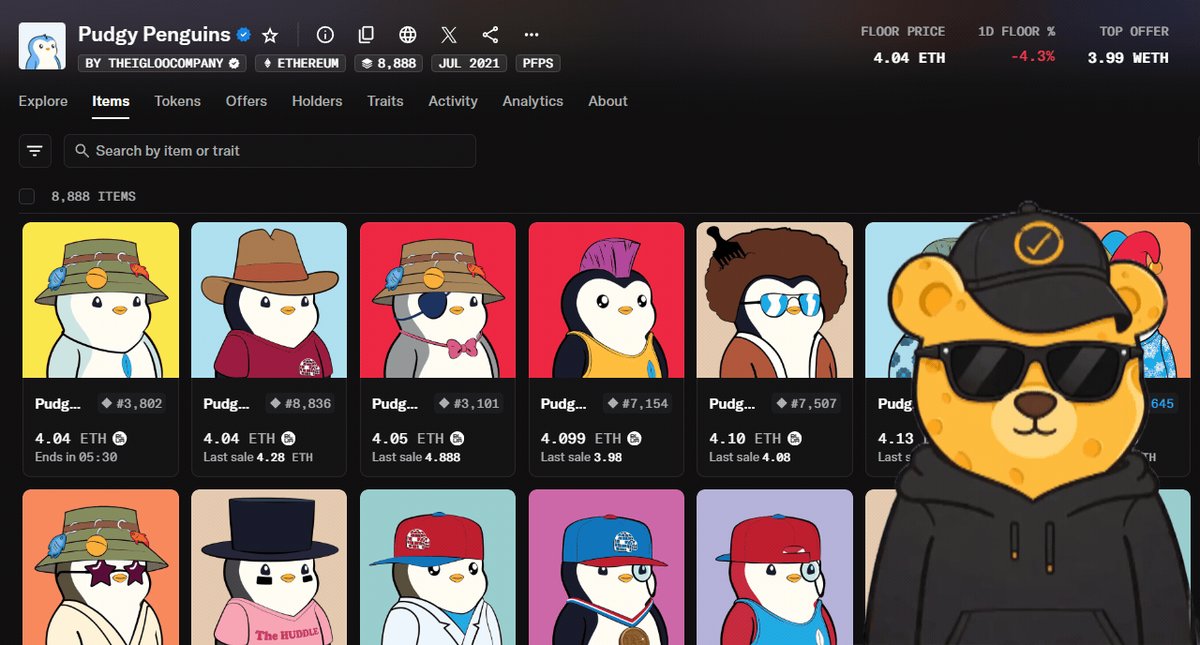
Task: Open the collection's X profile icon
Action: pyautogui.click(x=449, y=35)
